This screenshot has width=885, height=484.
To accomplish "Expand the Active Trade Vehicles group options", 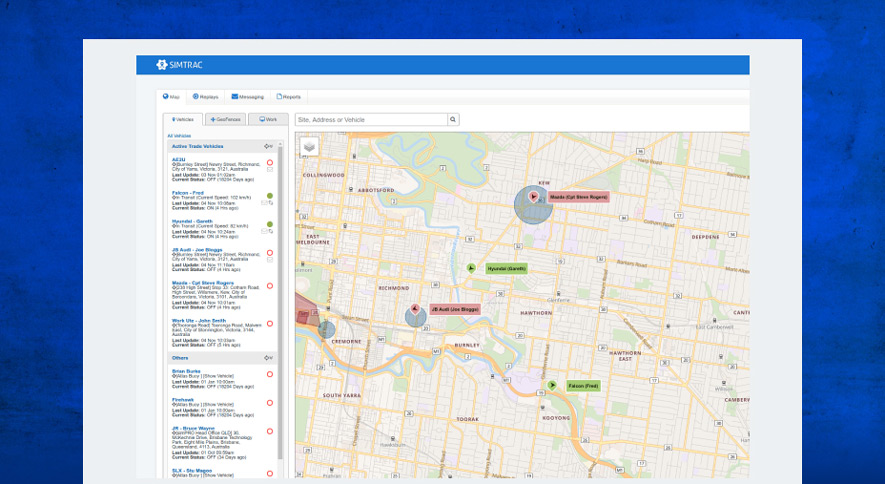I will [x=268, y=146].
